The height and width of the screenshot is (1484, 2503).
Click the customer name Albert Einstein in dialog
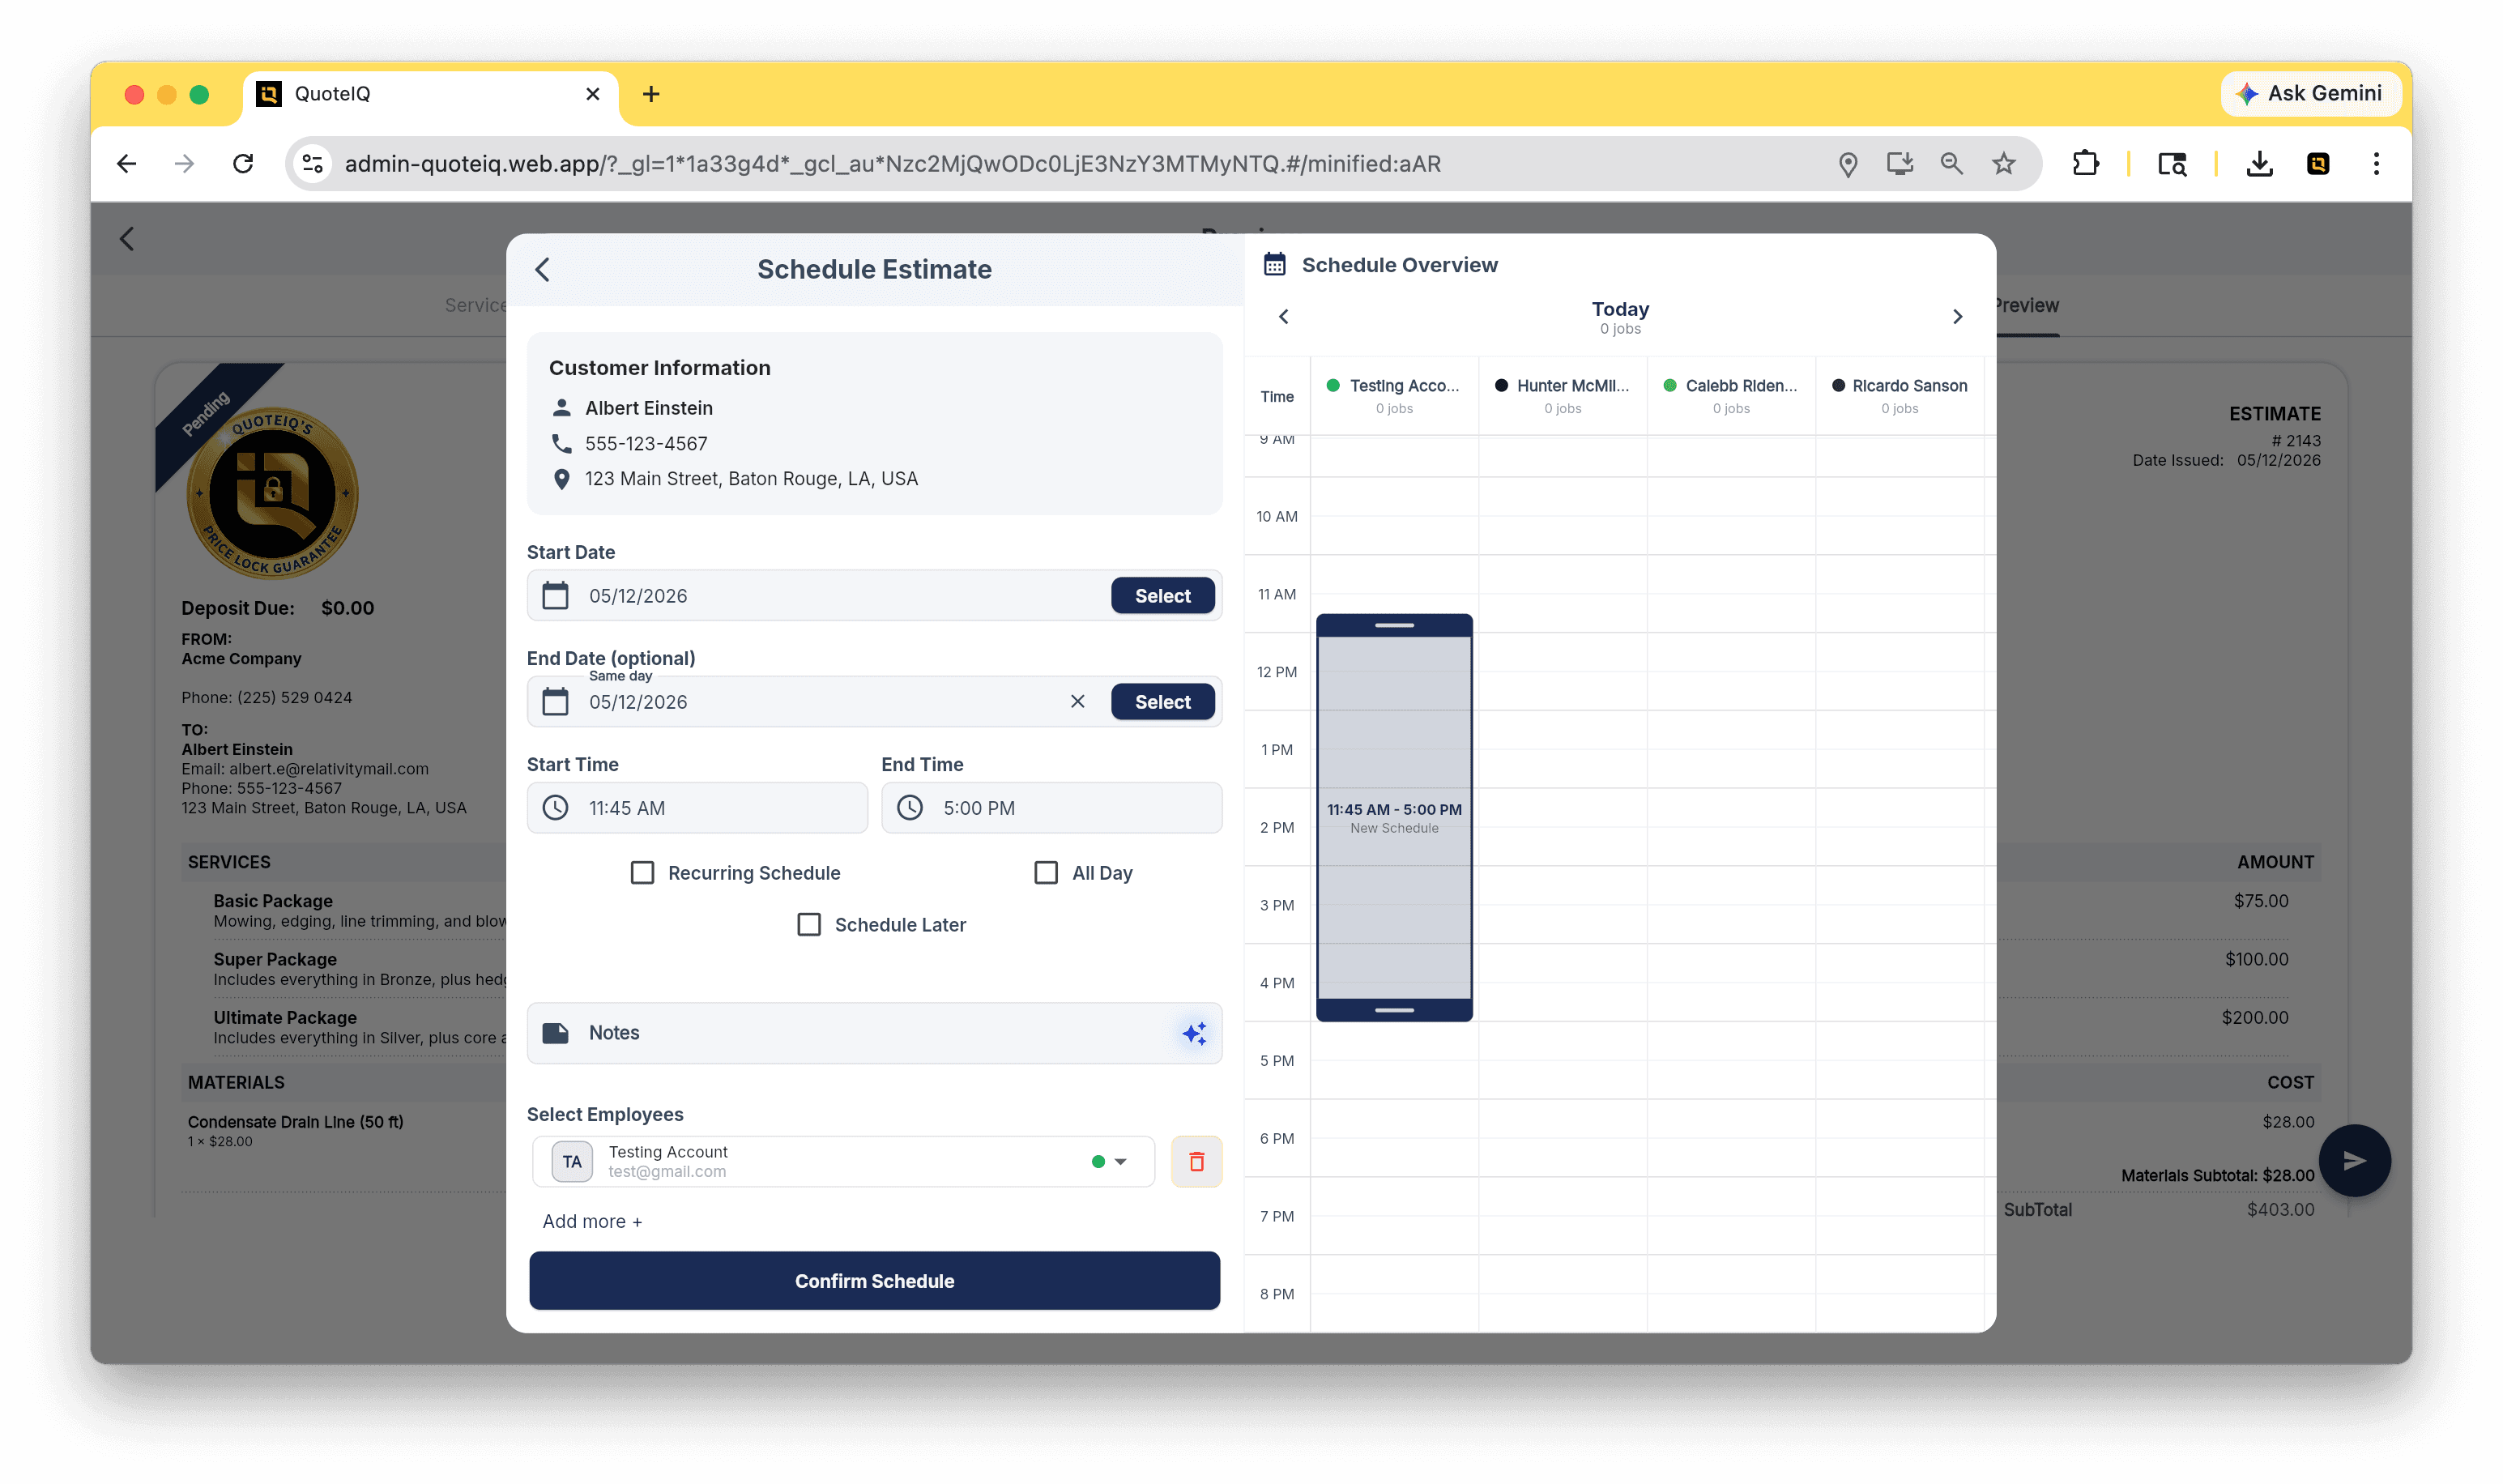(x=649, y=408)
